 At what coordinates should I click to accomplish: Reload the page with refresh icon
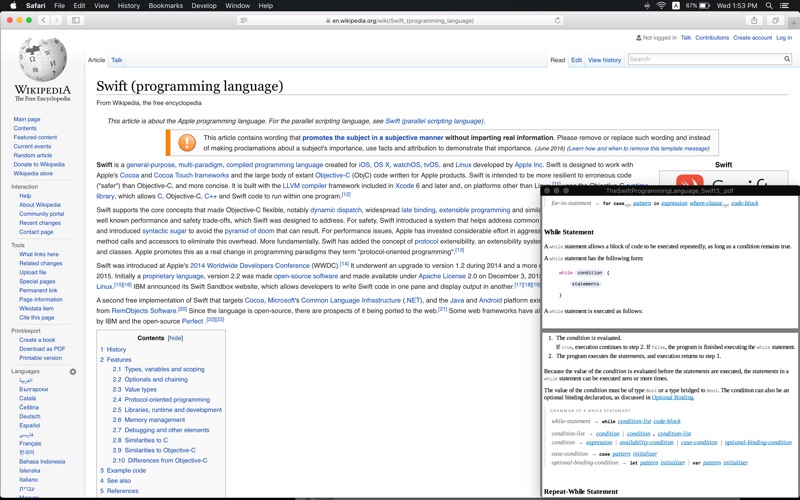[558, 20]
